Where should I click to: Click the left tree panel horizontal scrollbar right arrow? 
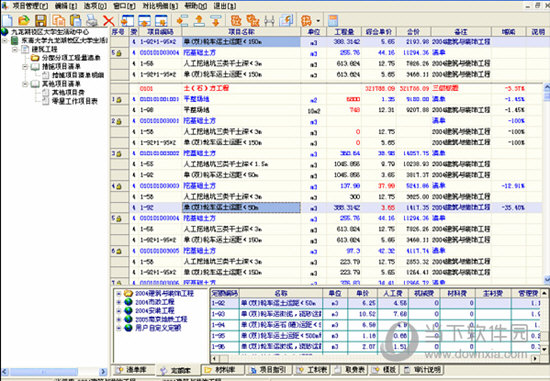tap(103, 372)
